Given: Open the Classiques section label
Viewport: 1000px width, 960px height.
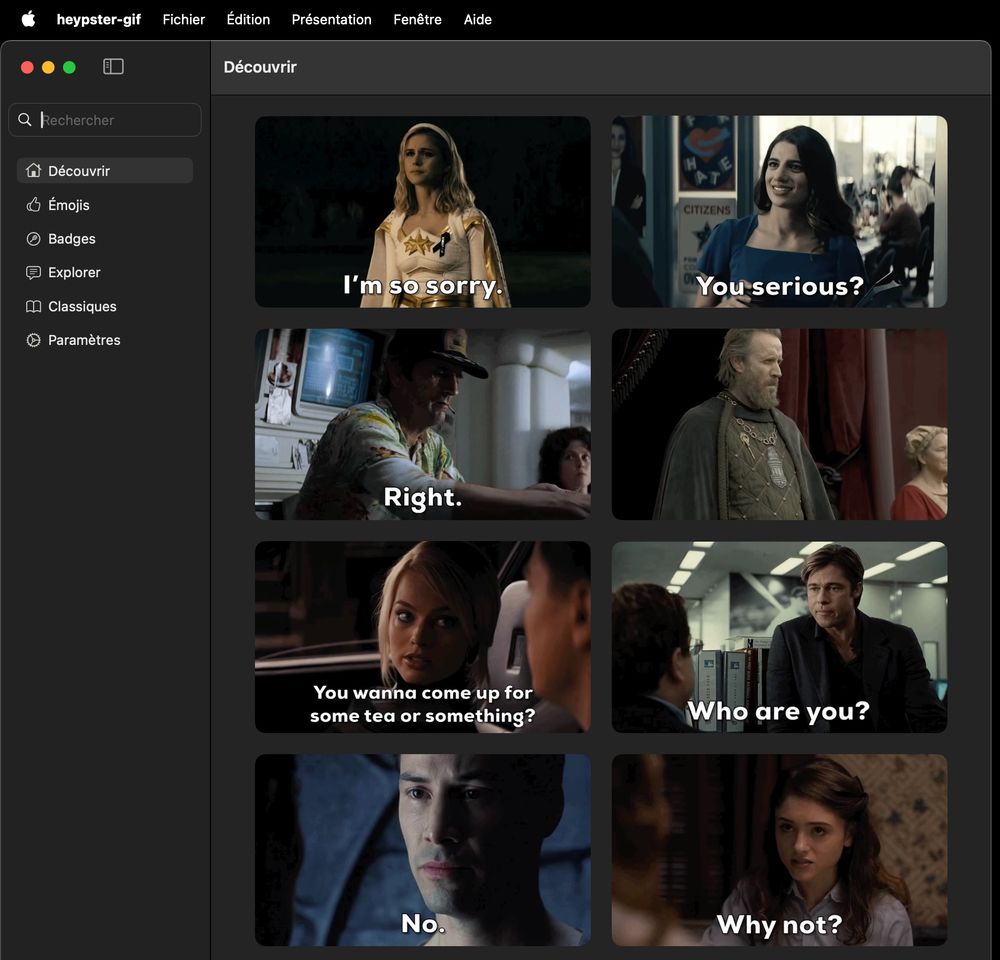Looking at the screenshot, I should point(82,306).
